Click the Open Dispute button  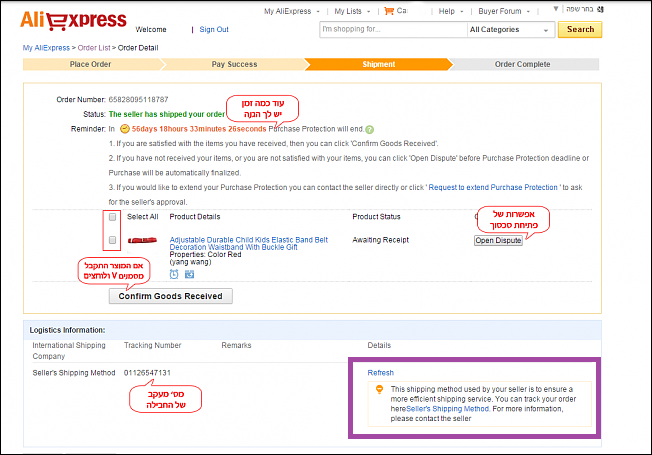[x=498, y=240]
